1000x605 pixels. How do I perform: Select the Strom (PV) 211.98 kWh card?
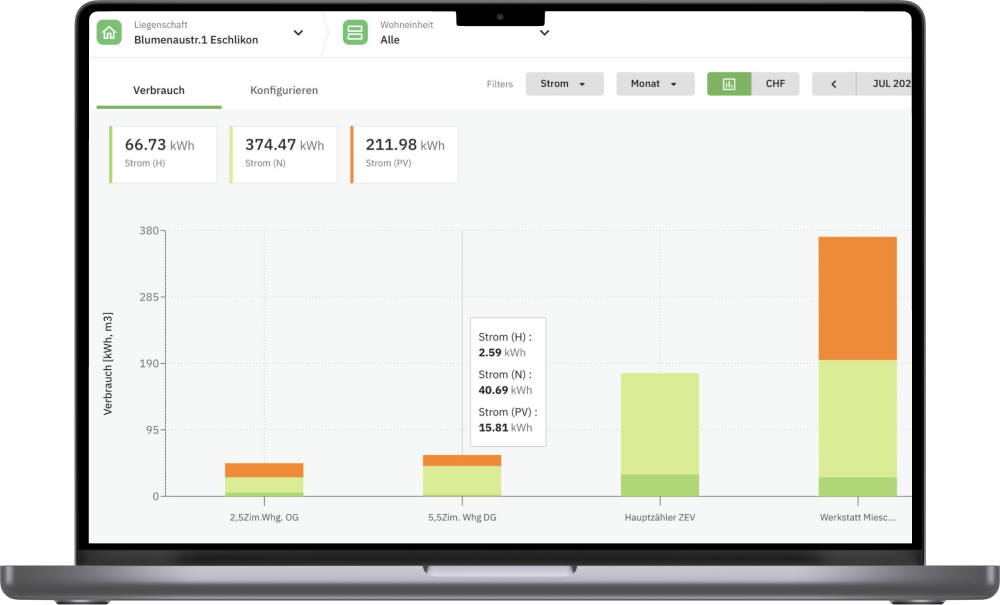tap(404, 154)
